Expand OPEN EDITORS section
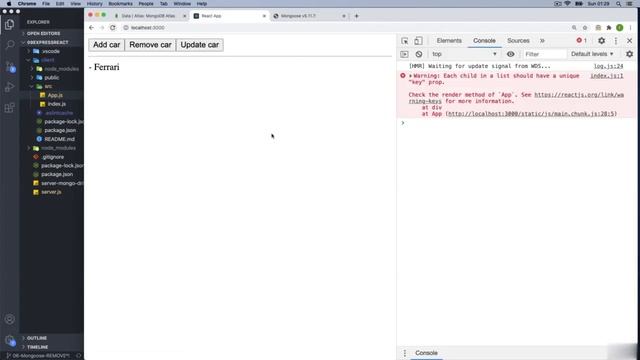Image resolution: width=640 pixels, height=360 pixels. click(x=43, y=33)
